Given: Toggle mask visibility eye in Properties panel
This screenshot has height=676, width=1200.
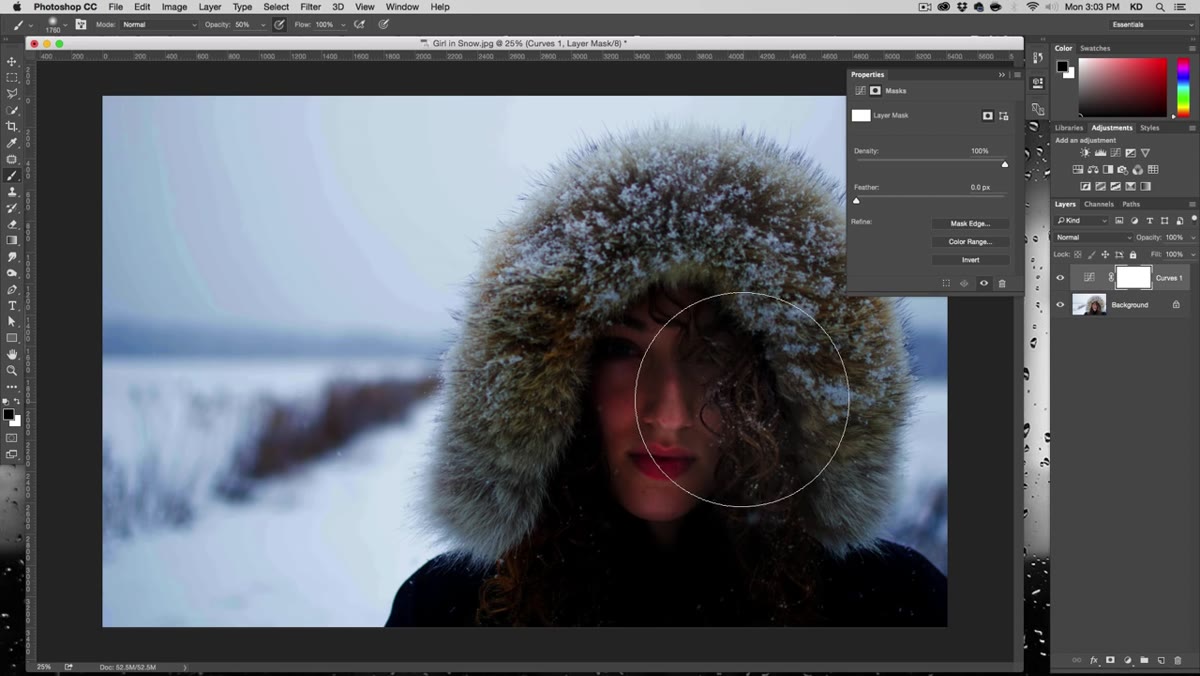Looking at the screenshot, I should [x=983, y=284].
